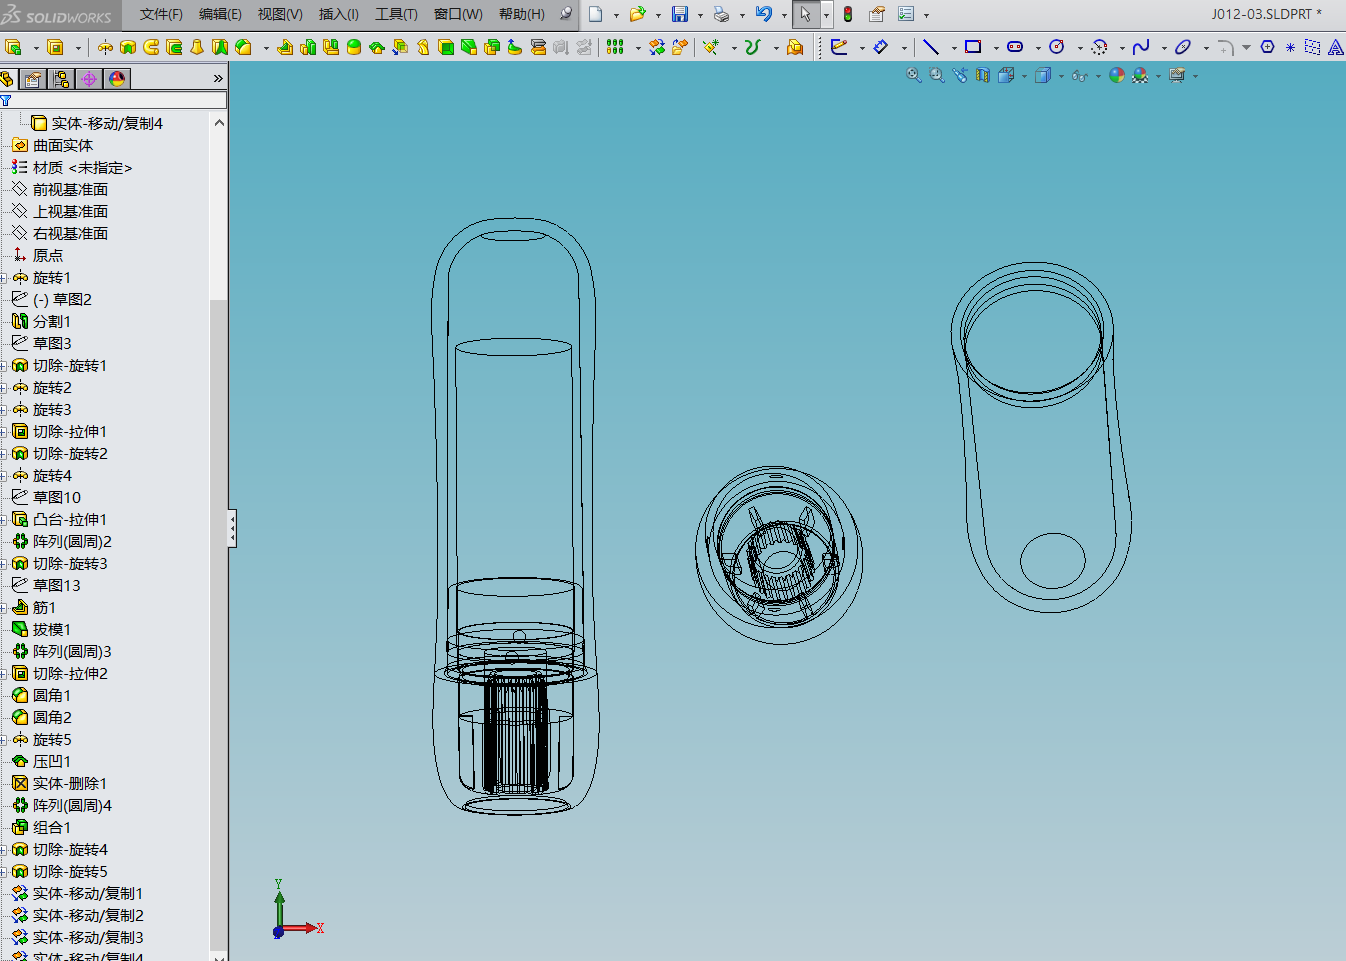Image resolution: width=1346 pixels, height=961 pixels.
Task: Expand the hidden manager tabs chevron
Action: point(218,78)
